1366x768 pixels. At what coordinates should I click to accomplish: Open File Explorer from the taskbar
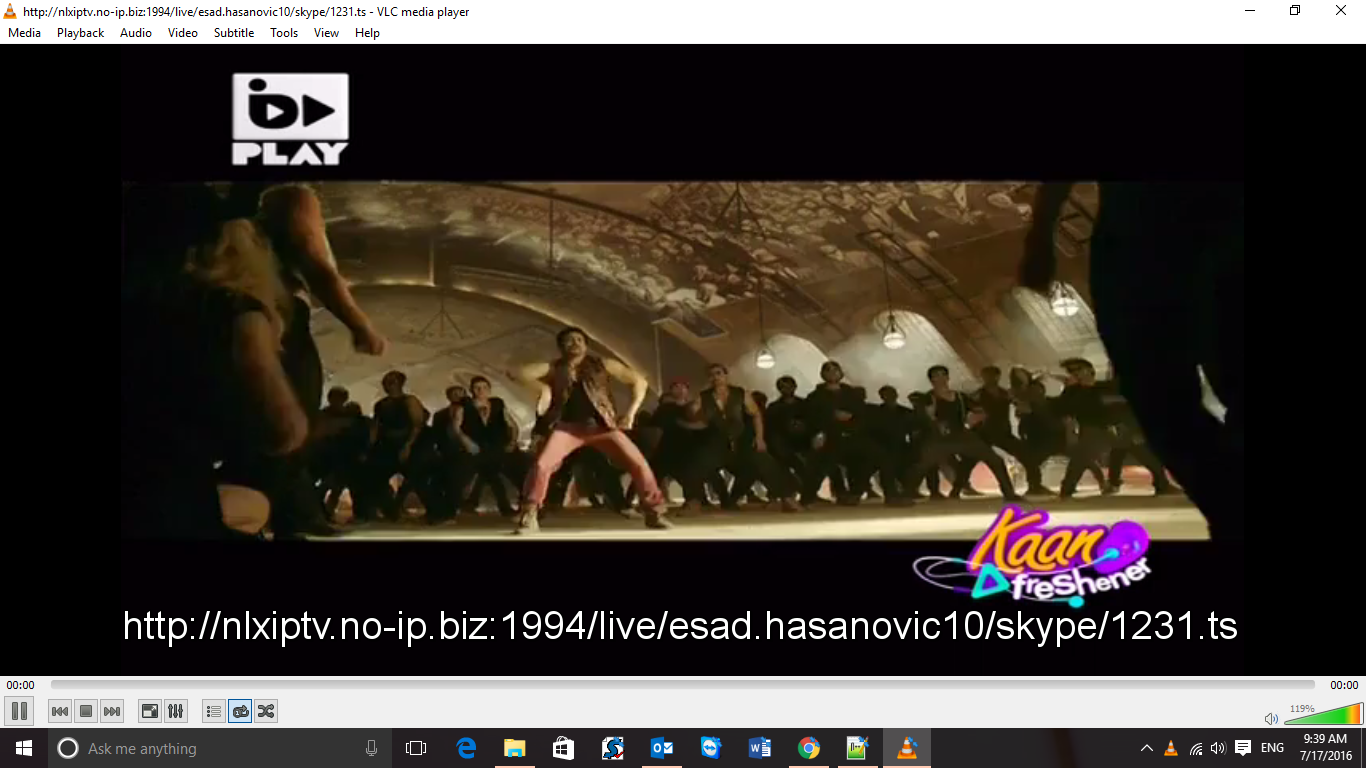(x=514, y=748)
